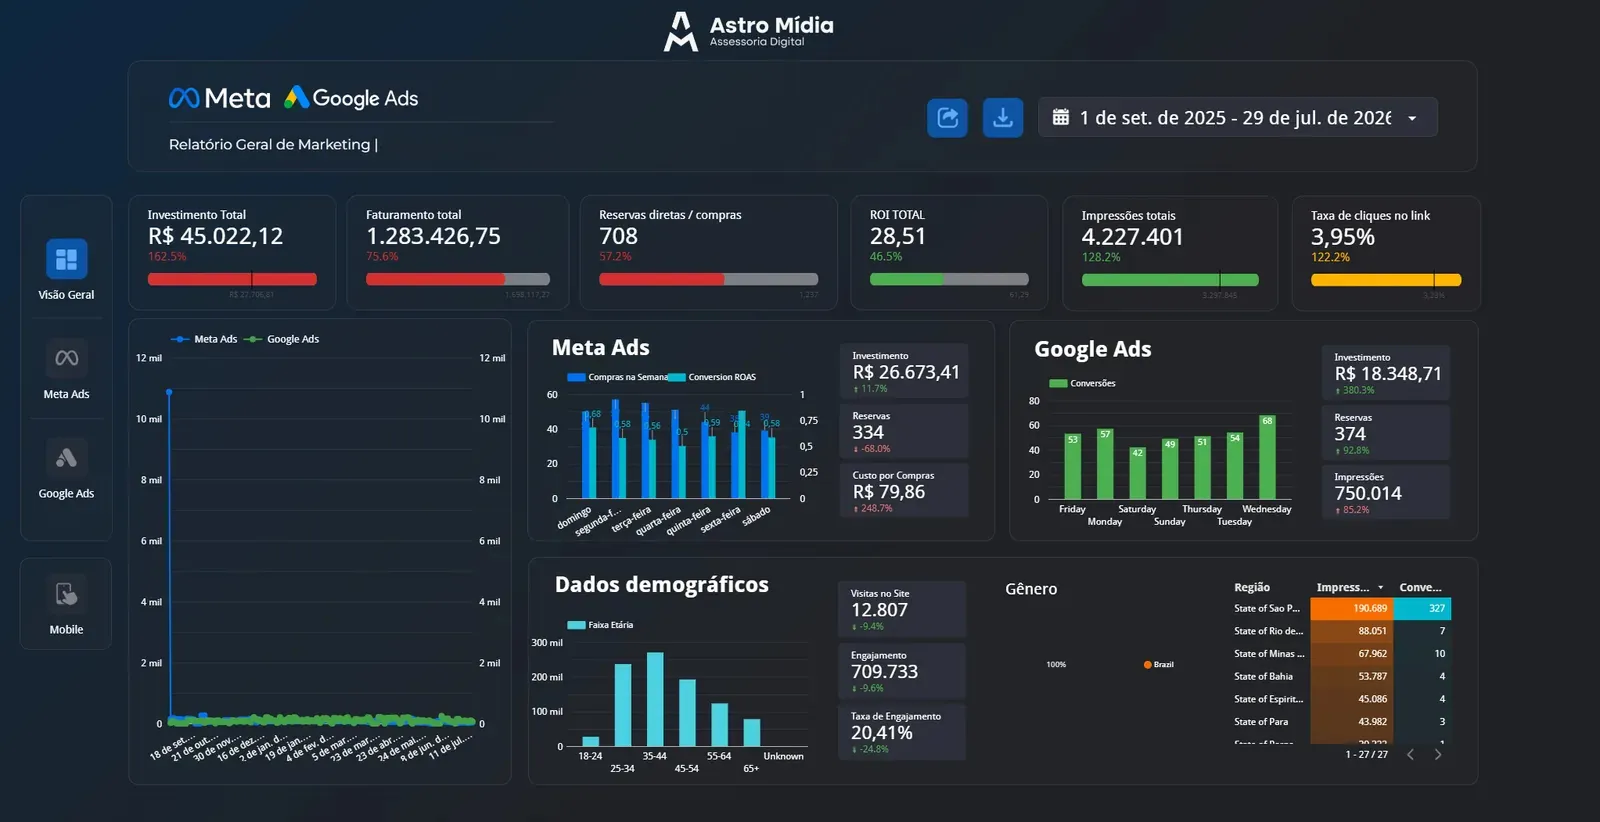Image resolution: width=1600 pixels, height=822 pixels.
Task: Expand the date range dropdown arrow
Action: click(x=1412, y=118)
